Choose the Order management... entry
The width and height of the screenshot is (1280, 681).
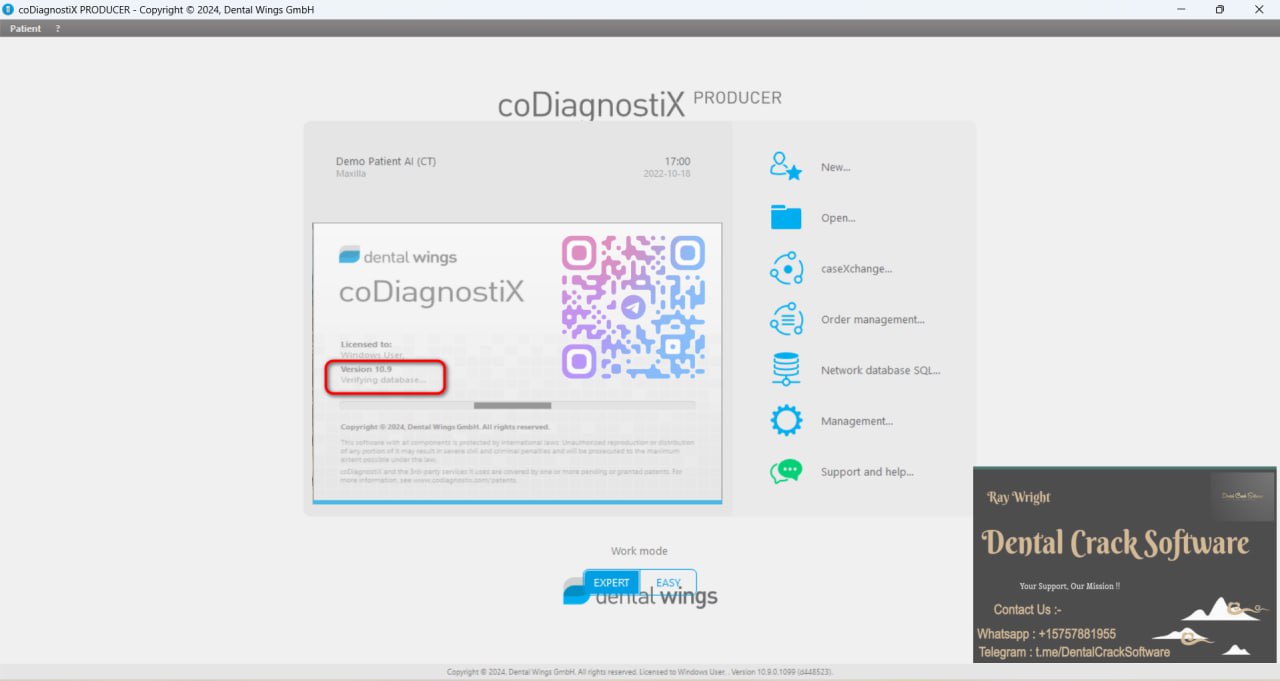coord(872,320)
